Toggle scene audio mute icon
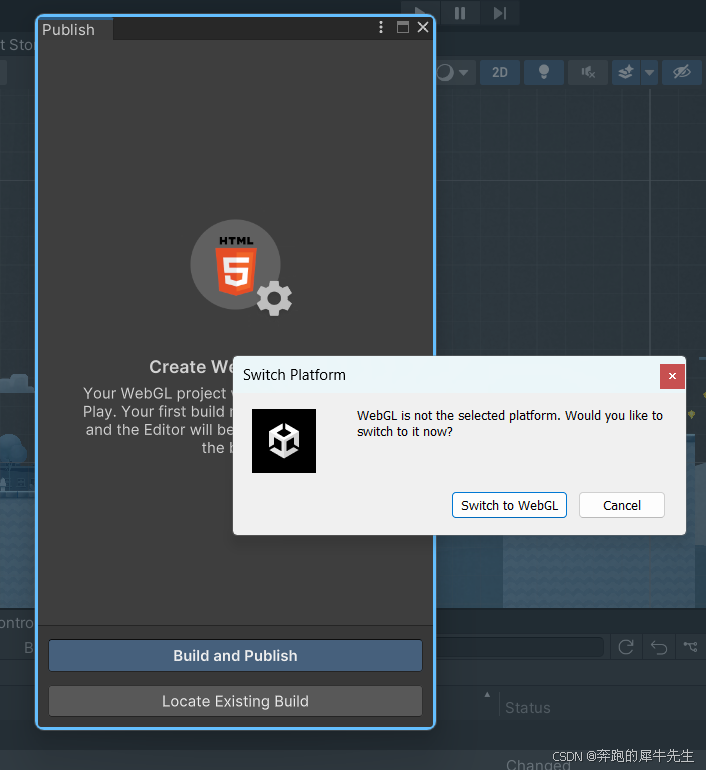706x770 pixels. (x=588, y=73)
